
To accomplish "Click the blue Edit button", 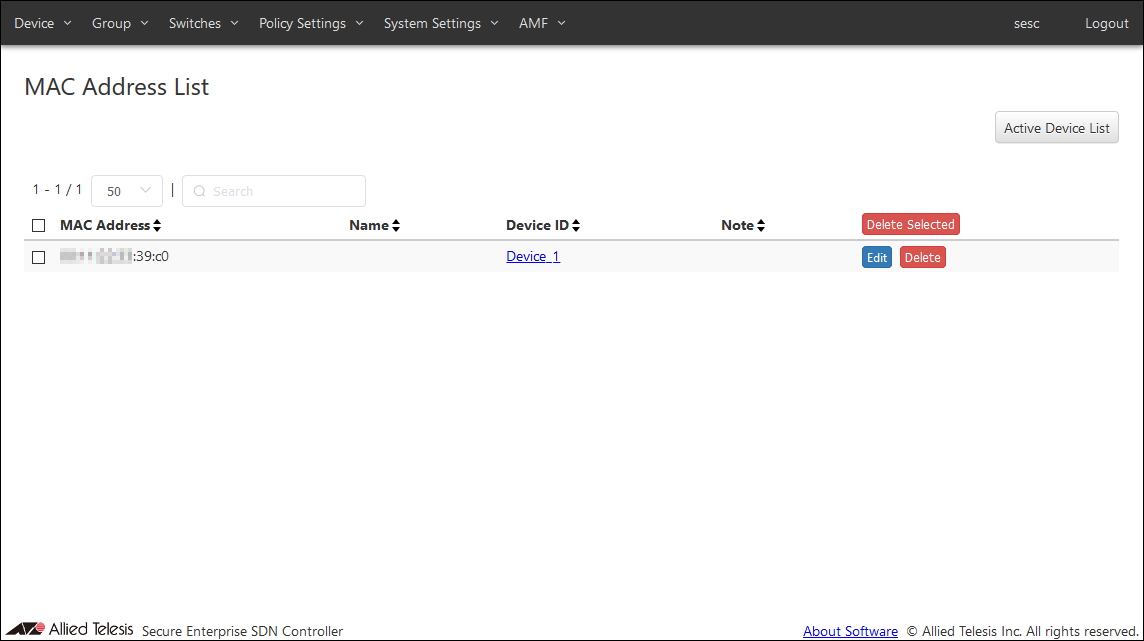I will coord(876,257).
